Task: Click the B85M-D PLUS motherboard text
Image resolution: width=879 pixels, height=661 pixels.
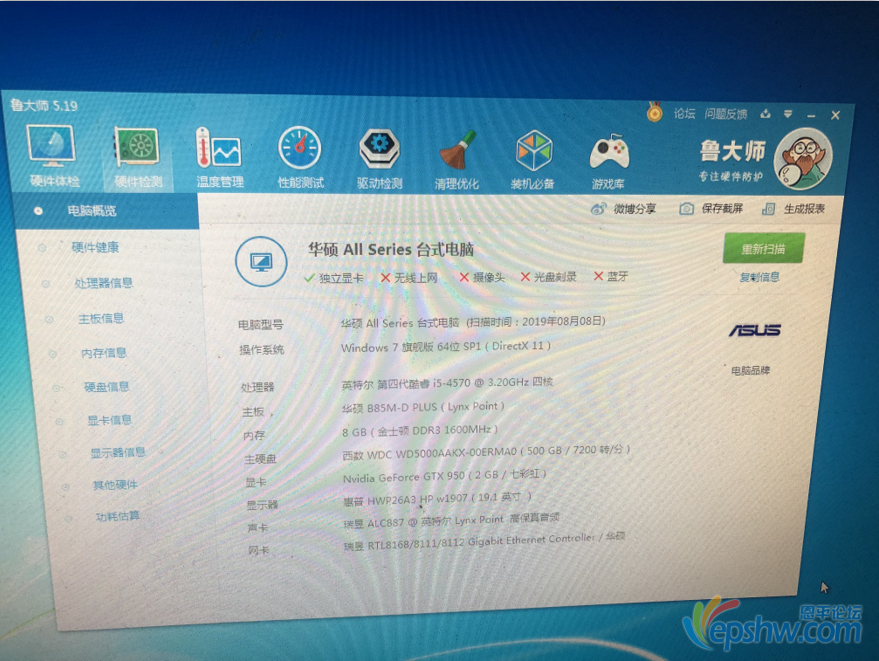Action: click(423, 408)
